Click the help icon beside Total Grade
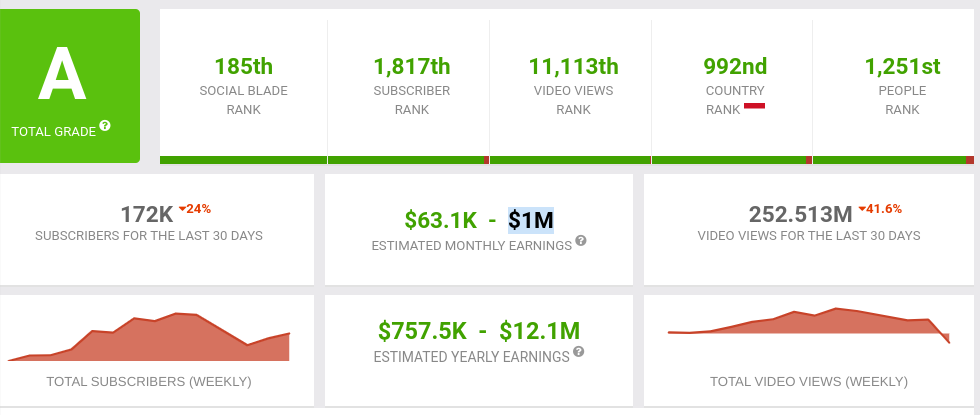The image size is (980, 415). [x=105, y=127]
